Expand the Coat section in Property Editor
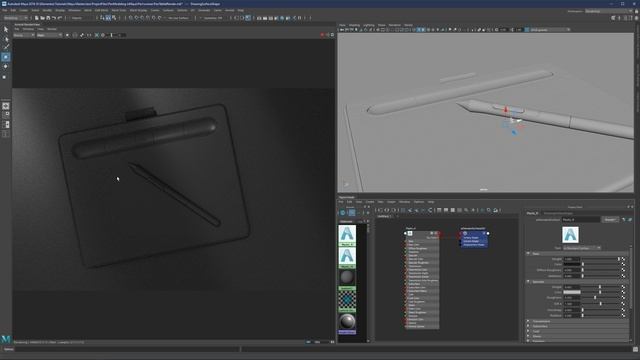Viewport: 640px width, 360px height. [528, 331]
